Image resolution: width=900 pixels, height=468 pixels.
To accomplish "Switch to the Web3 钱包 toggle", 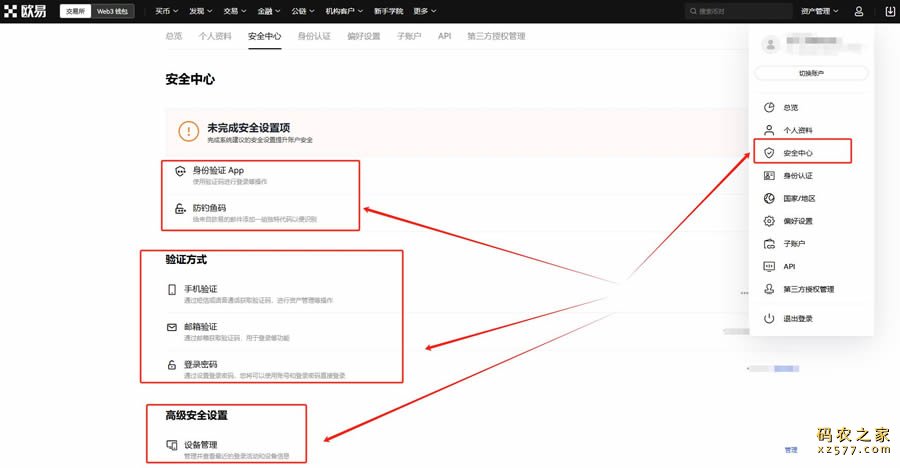I will point(112,11).
